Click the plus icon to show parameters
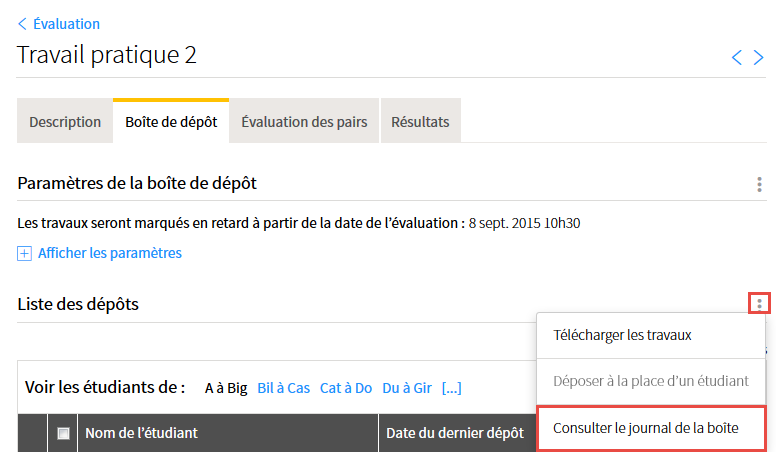The height and width of the screenshot is (452, 776). [24, 253]
